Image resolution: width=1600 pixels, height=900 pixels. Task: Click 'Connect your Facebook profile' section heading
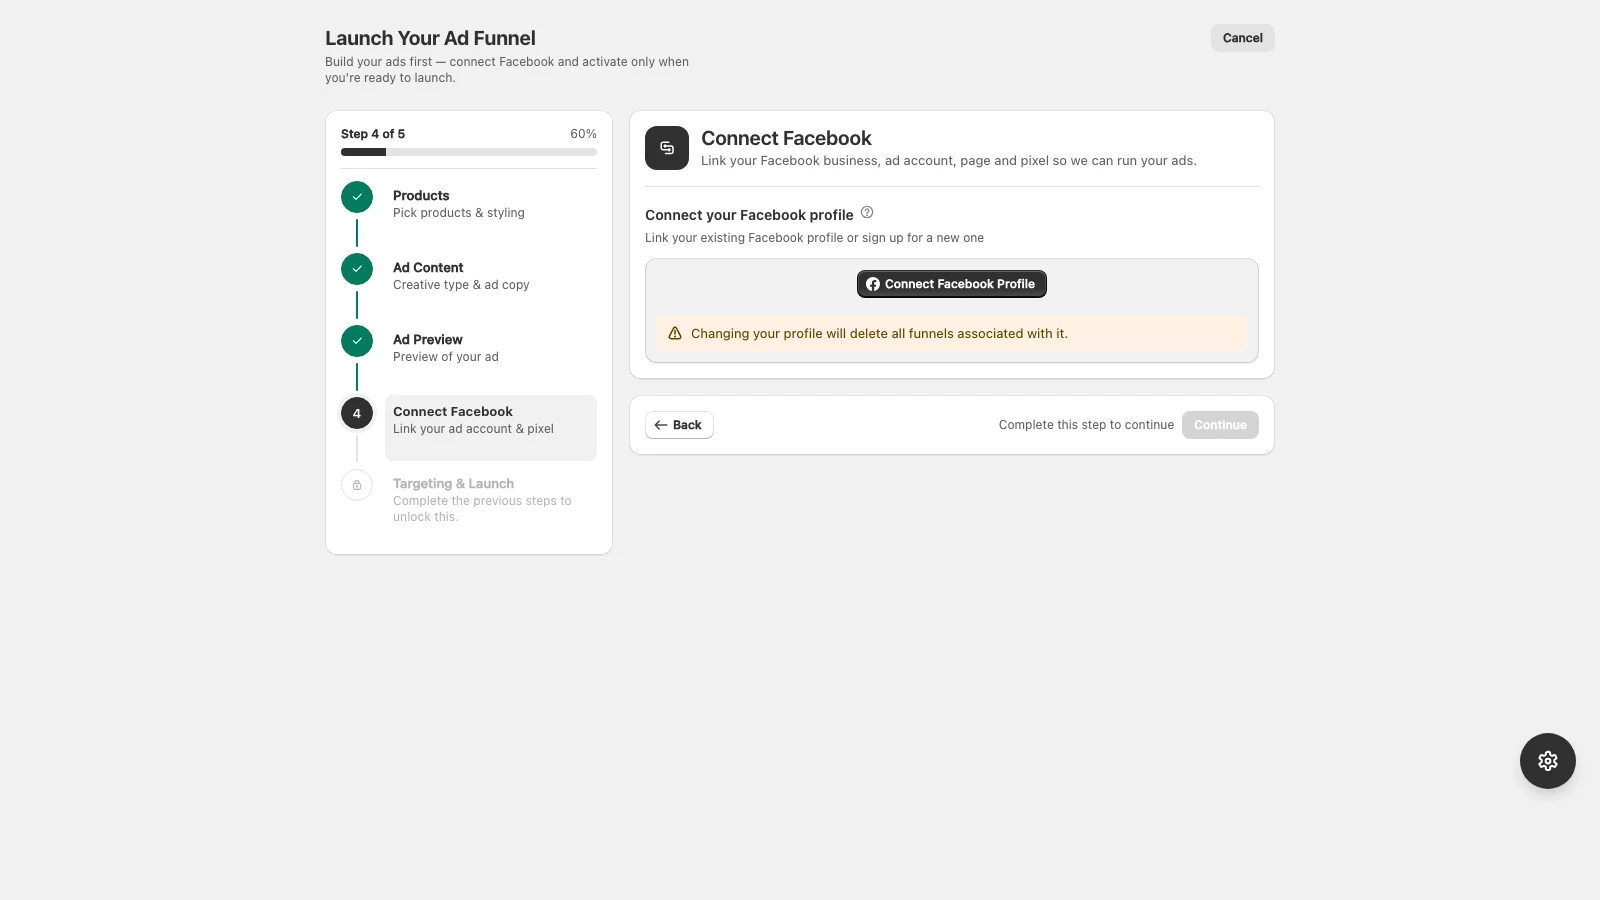pos(749,215)
